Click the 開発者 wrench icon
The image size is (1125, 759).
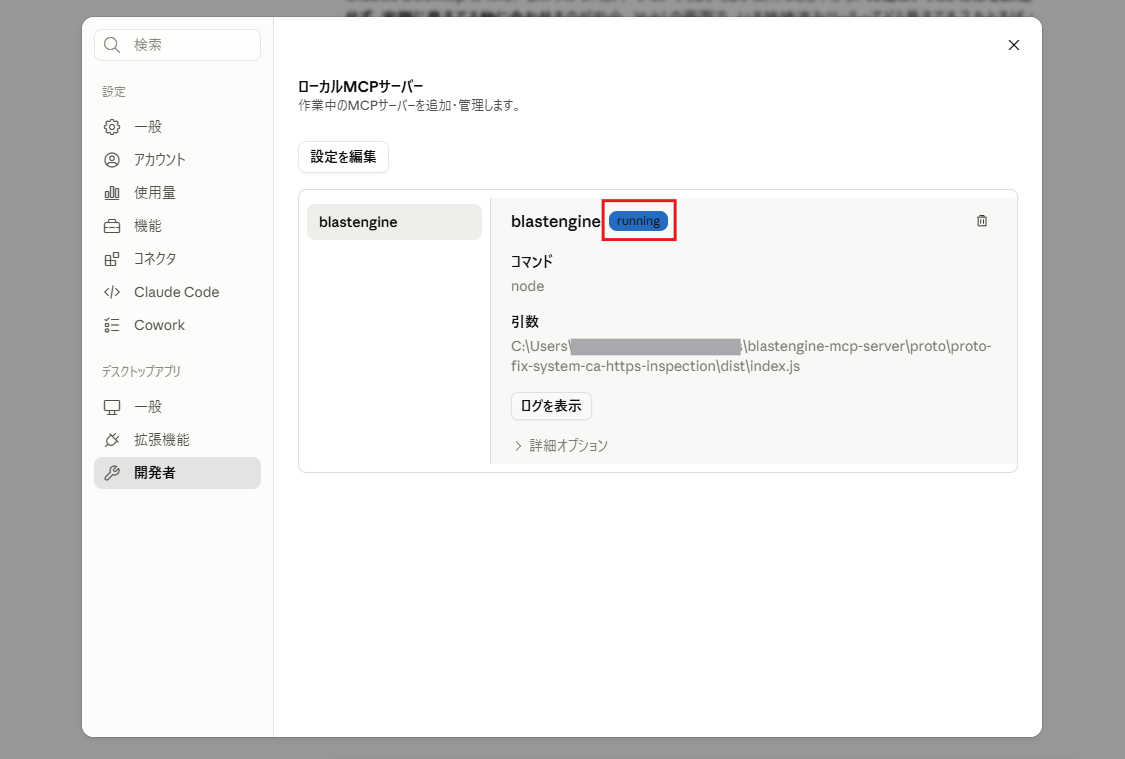112,473
